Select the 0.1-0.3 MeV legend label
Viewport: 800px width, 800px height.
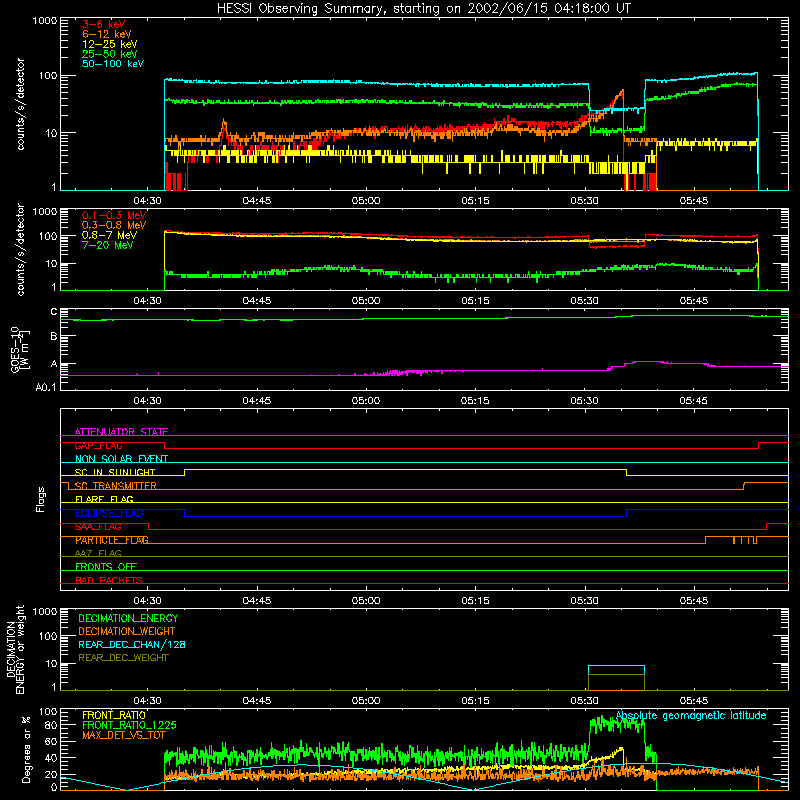click(114, 215)
